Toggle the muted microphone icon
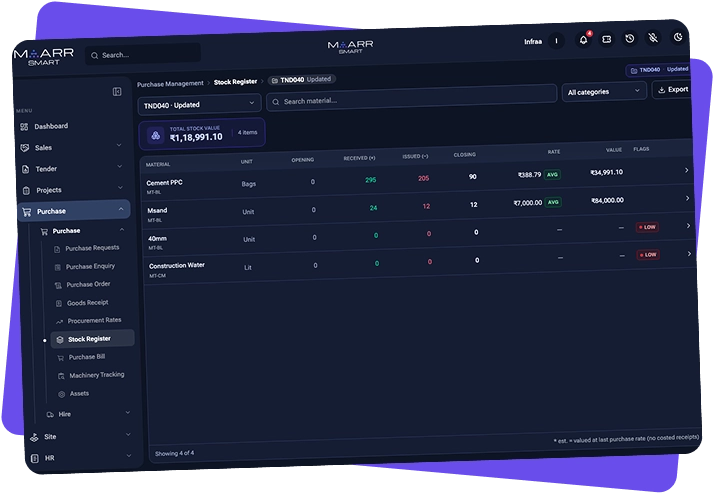715x494 pixels. coord(653,38)
